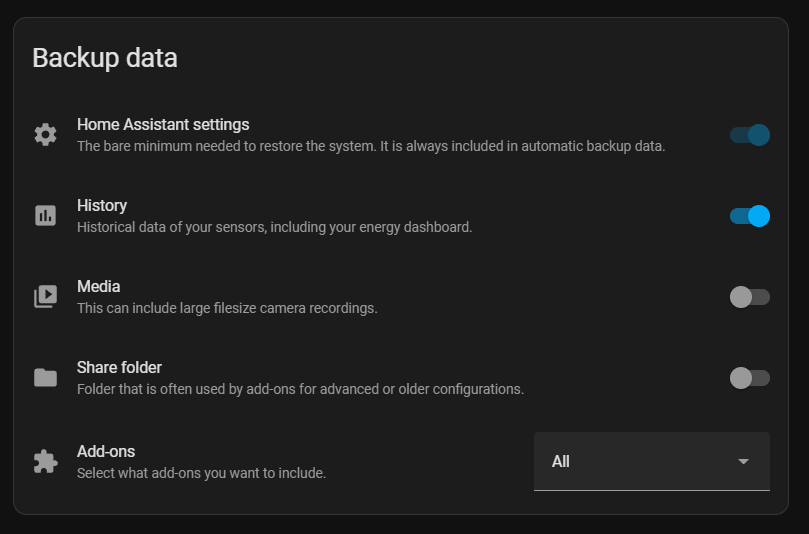
Task: Disable the History backup toggle
Action: tap(749, 216)
